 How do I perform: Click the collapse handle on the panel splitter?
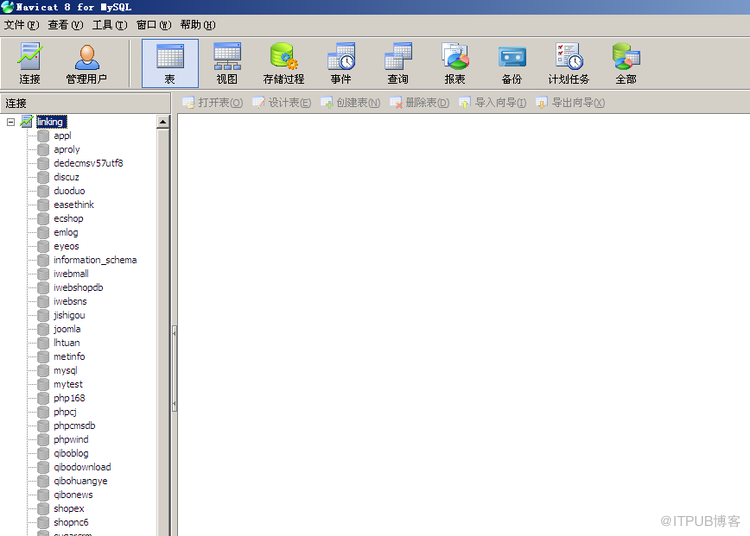pyautogui.click(x=174, y=368)
